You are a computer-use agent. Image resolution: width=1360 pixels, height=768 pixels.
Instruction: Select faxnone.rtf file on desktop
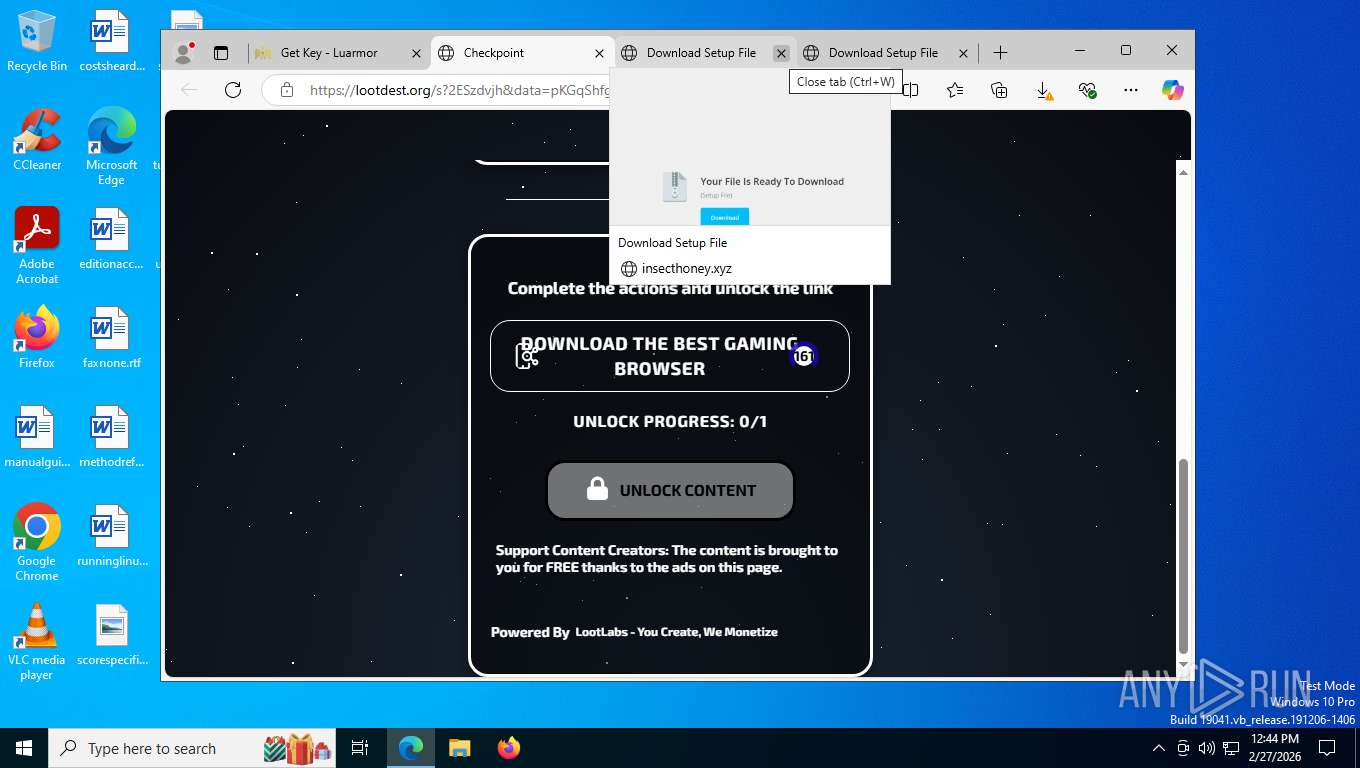click(x=111, y=338)
